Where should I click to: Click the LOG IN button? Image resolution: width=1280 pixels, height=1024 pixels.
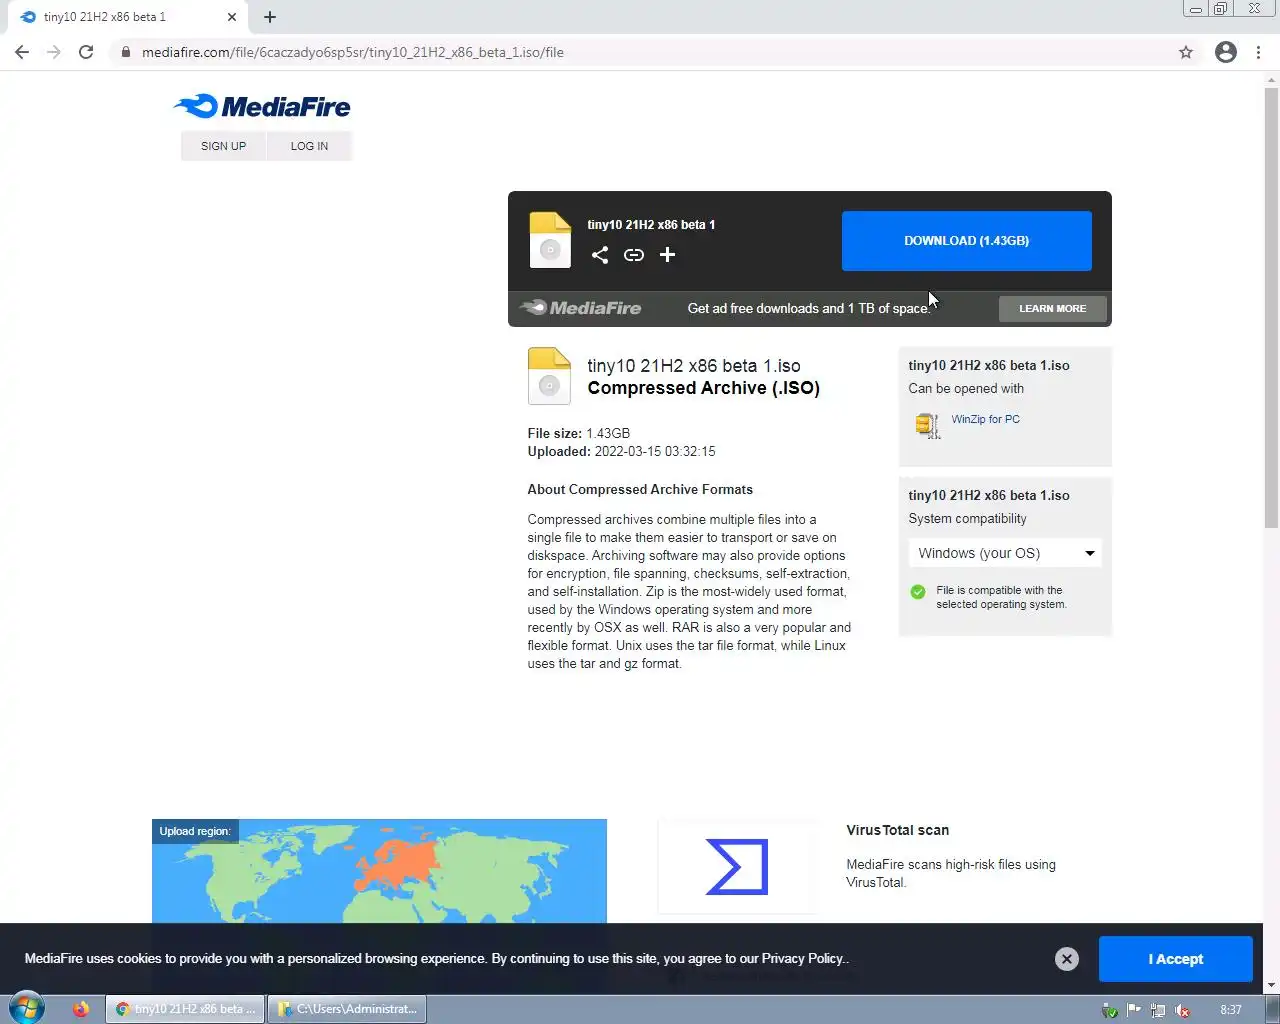coord(309,146)
